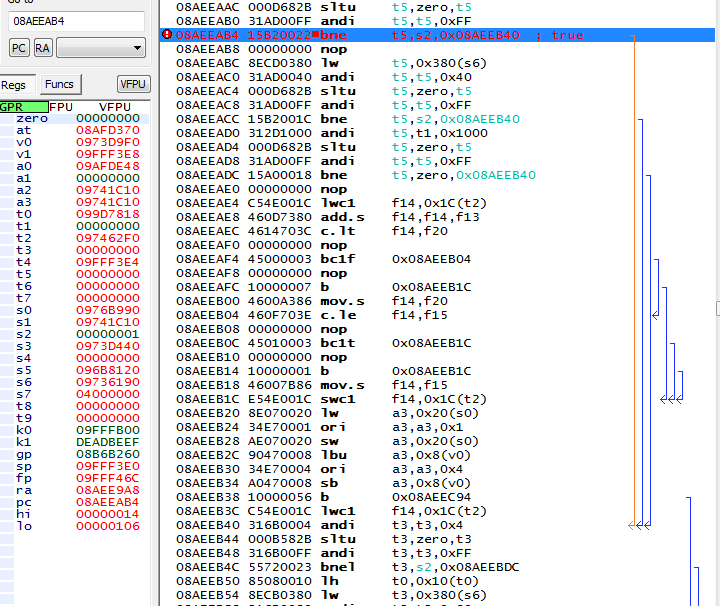Click the branch target 0x08AEEC94 operand
Screen dimensions: 720x606
[432, 497]
